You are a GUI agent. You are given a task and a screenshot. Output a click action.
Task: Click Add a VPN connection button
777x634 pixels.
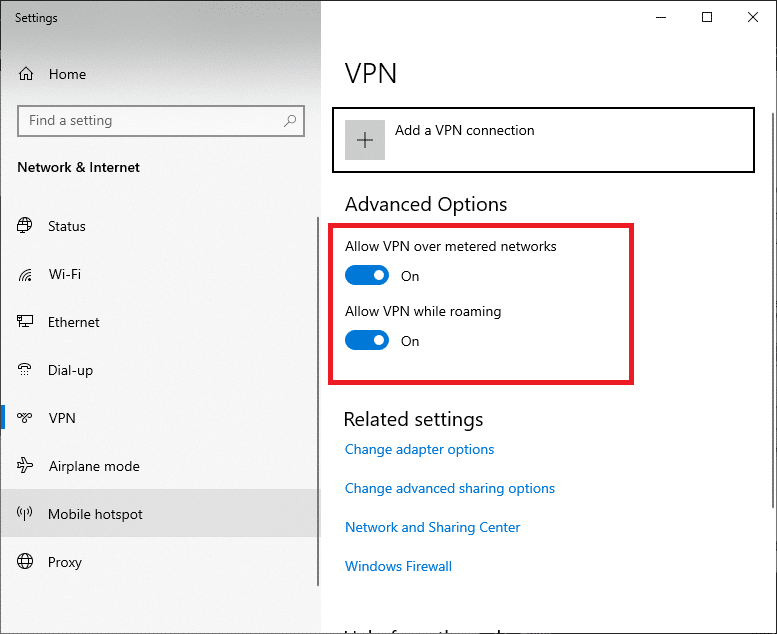pyautogui.click(x=464, y=131)
